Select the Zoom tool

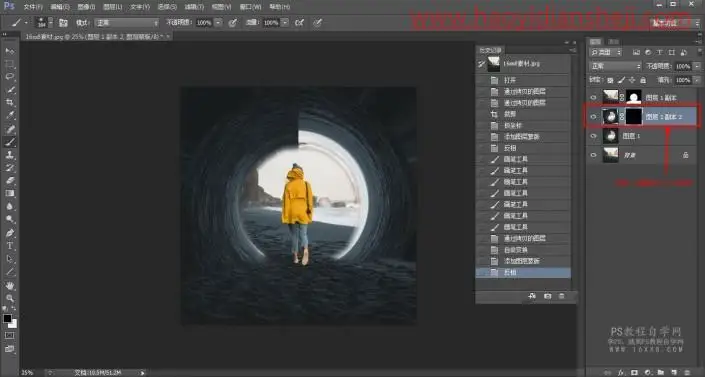10,298
